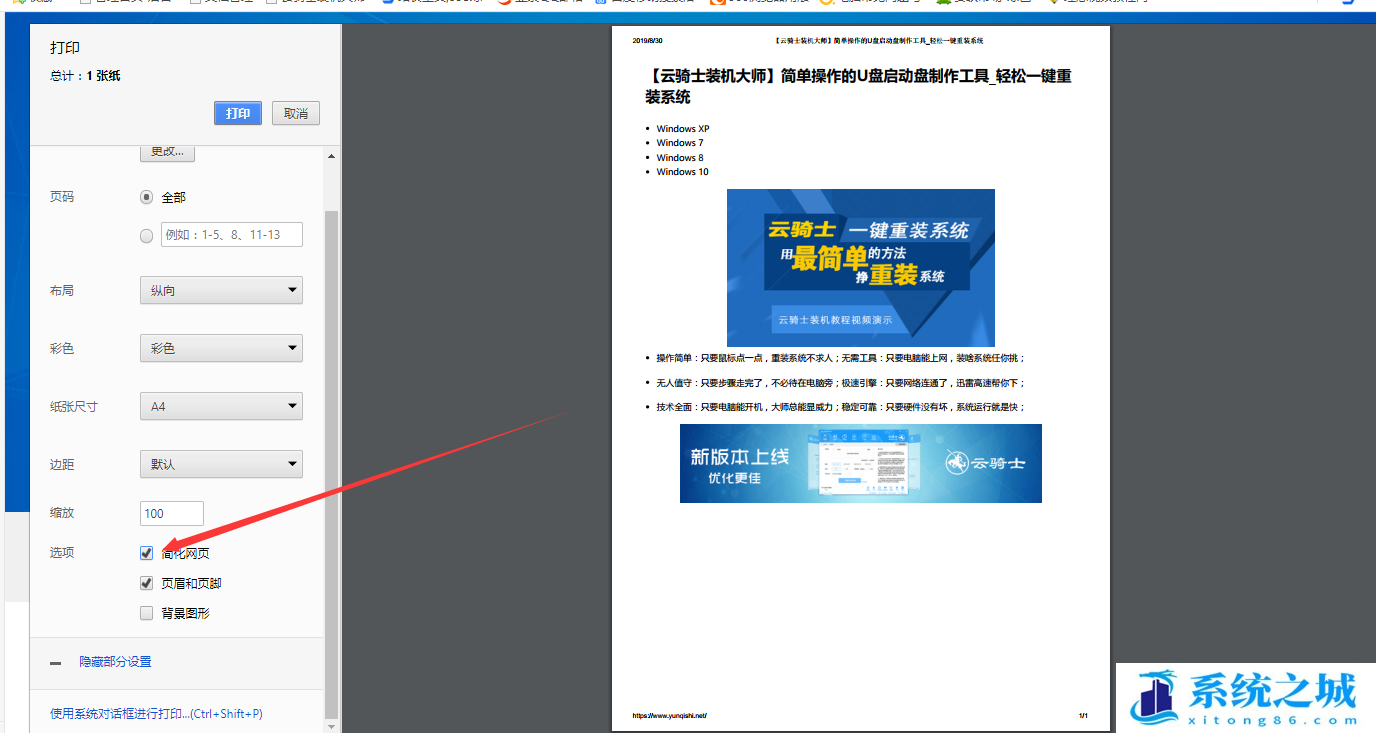Click the "Windows 8" bullet in preview
This screenshot has width=1376, height=733.
680,158
